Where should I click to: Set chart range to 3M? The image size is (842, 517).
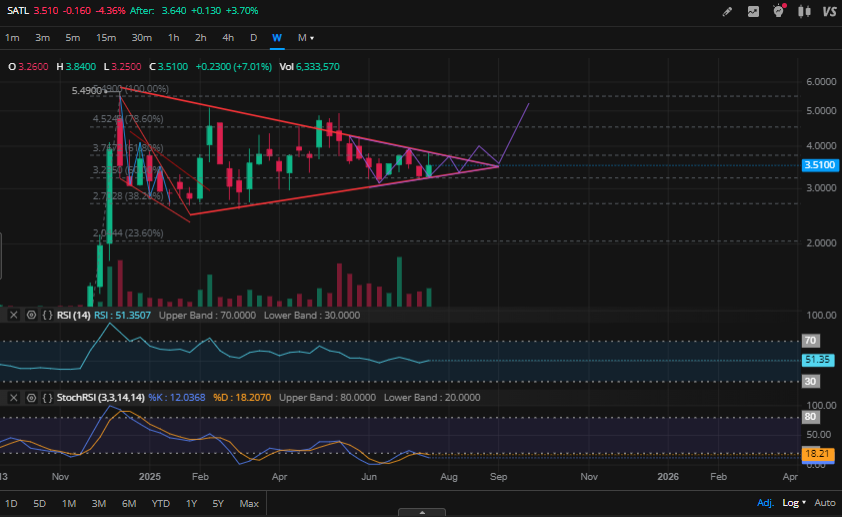click(98, 504)
